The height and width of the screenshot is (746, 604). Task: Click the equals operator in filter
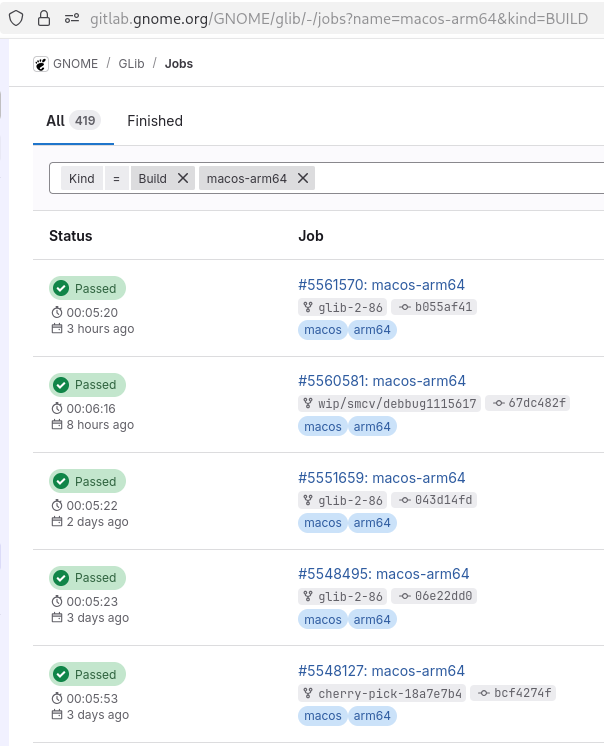pyautogui.click(x=116, y=178)
